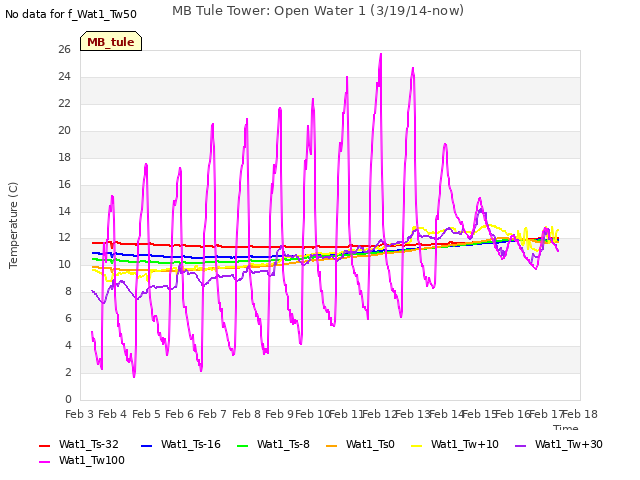The height and width of the screenshot is (480, 640).
Task: Click the magenta peak near 26 on Feb 12
Action: (381, 54)
